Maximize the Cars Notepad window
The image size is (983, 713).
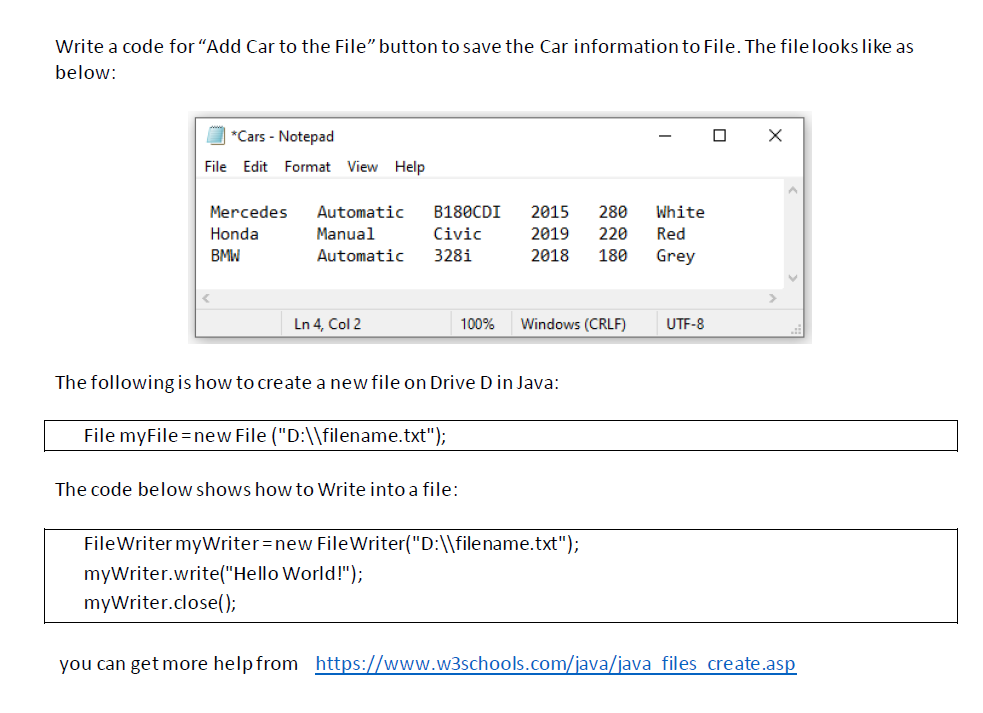[719, 135]
